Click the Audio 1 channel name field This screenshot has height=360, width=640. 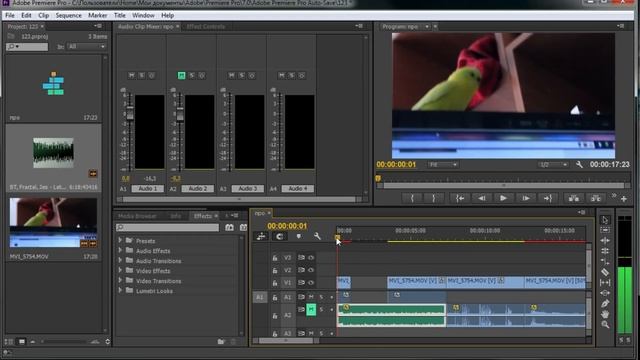pyautogui.click(x=147, y=189)
